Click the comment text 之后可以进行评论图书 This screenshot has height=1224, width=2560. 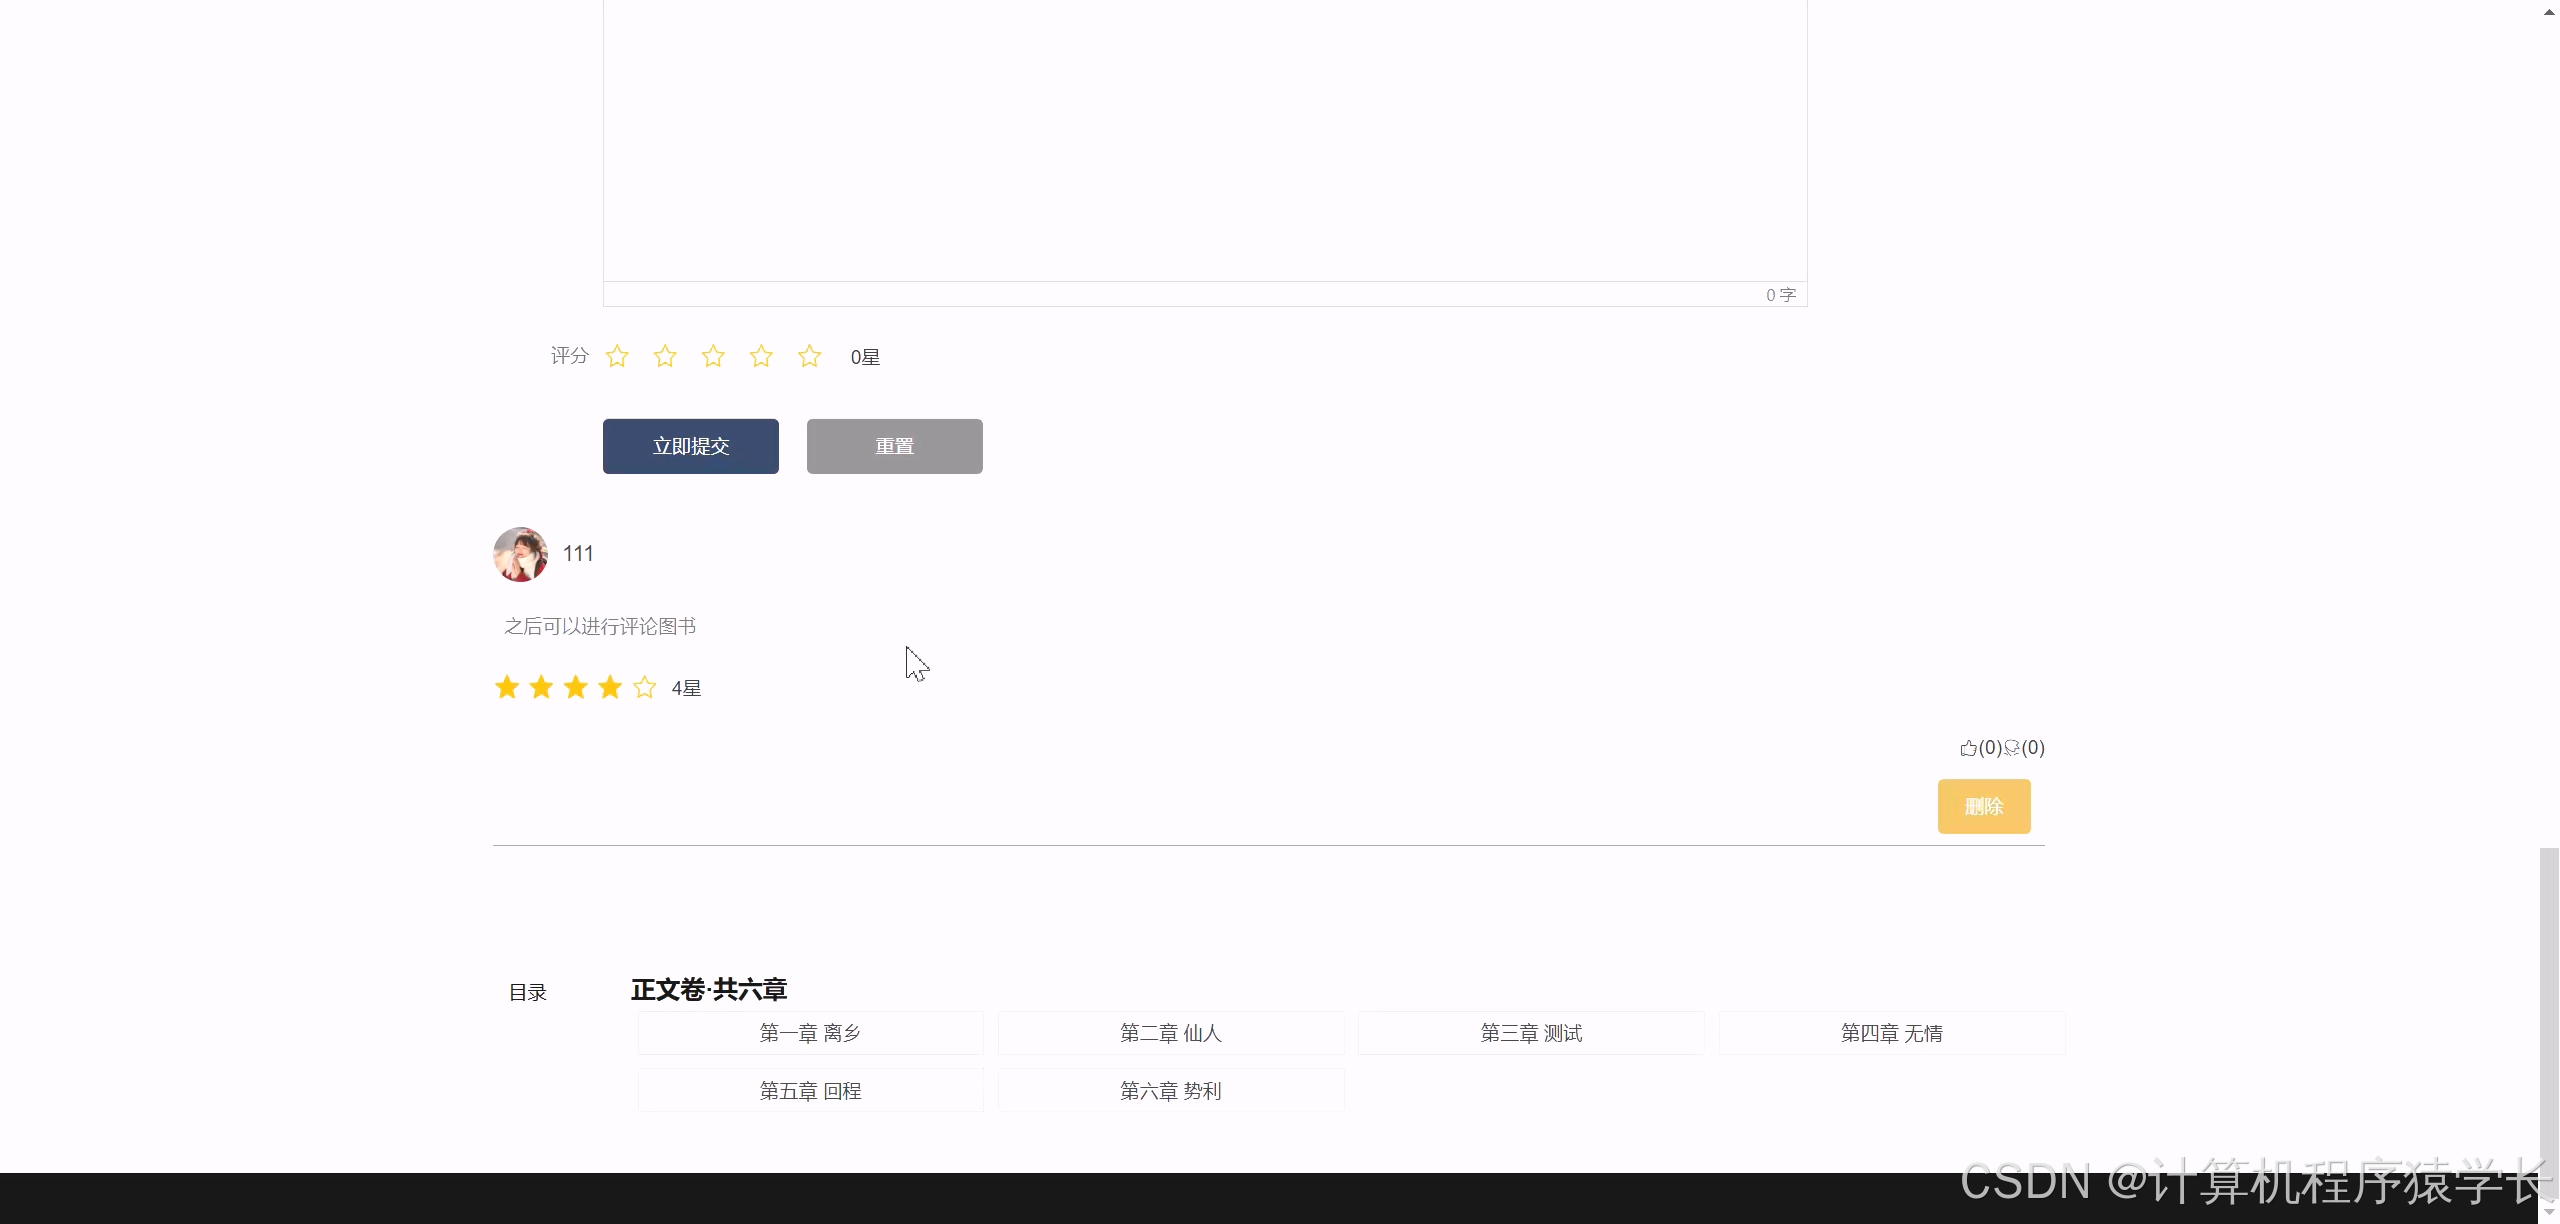(x=600, y=626)
